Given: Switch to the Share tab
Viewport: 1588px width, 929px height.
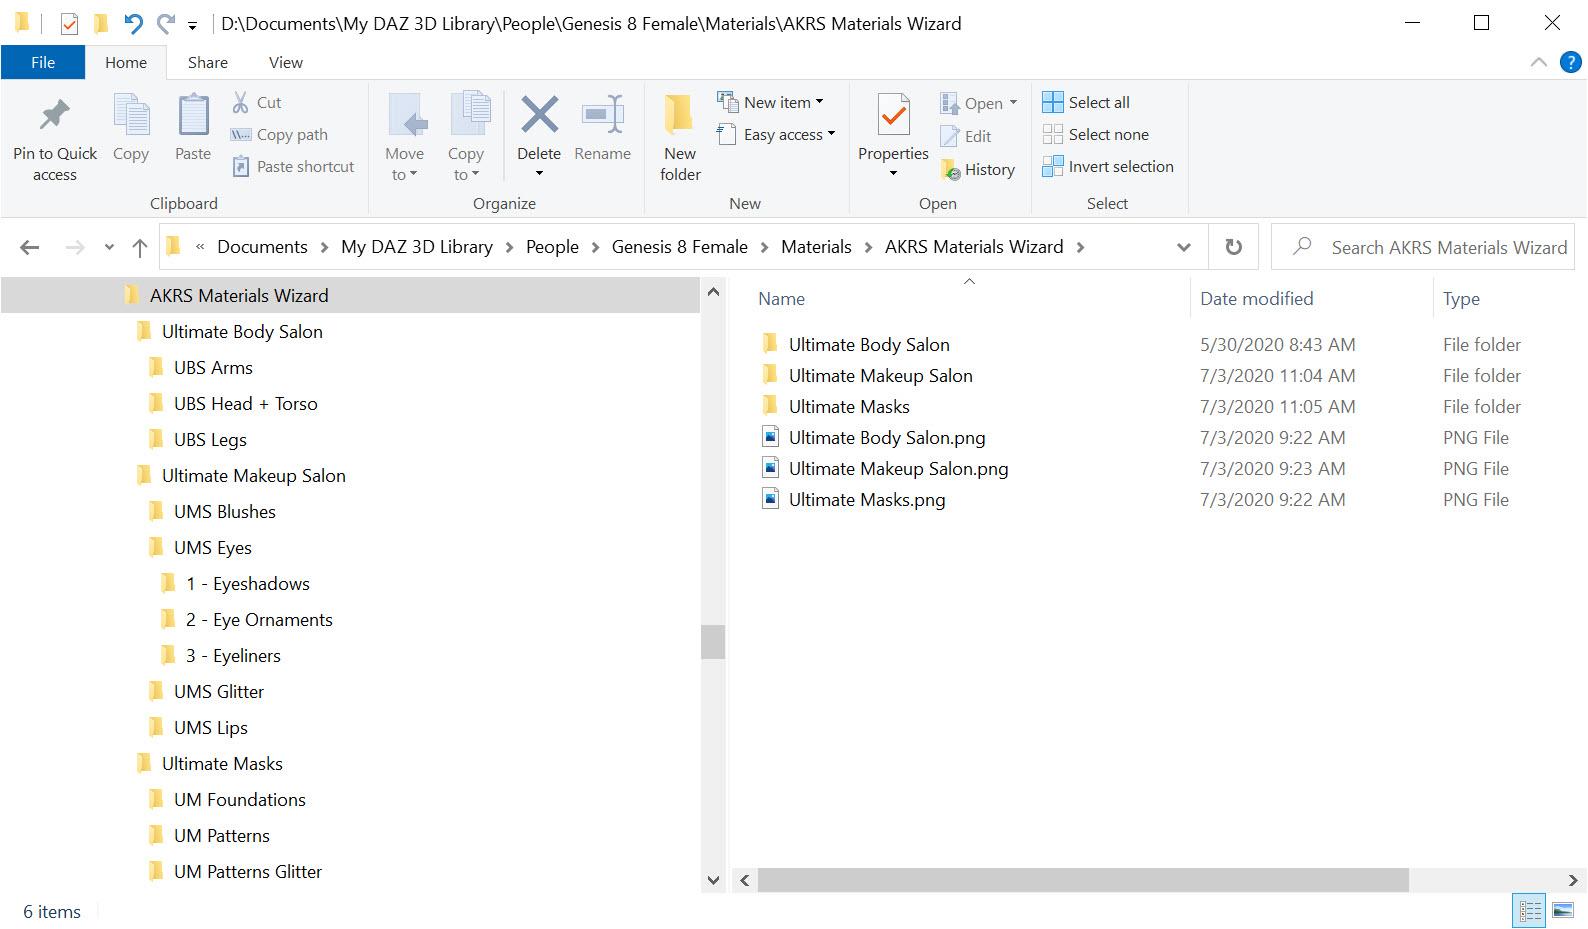Looking at the screenshot, I should coord(208,62).
